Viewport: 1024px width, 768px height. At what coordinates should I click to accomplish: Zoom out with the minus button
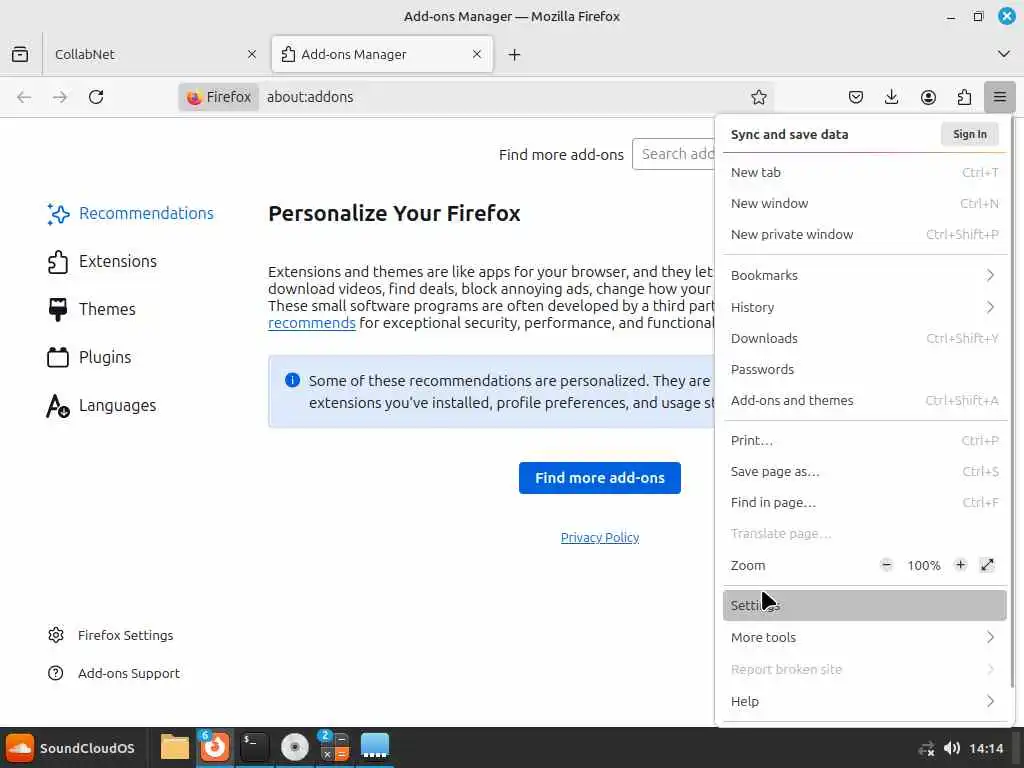pyautogui.click(x=886, y=565)
